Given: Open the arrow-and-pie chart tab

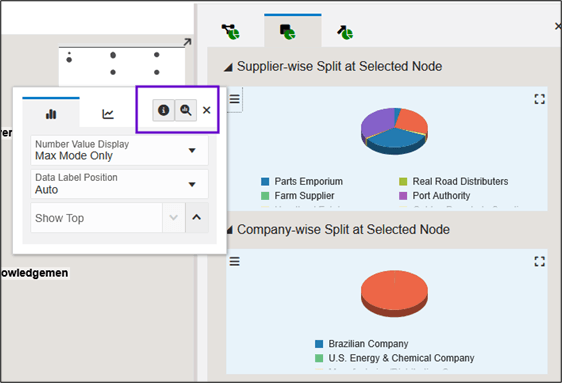Looking at the screenshot, I should coord(345,32).
